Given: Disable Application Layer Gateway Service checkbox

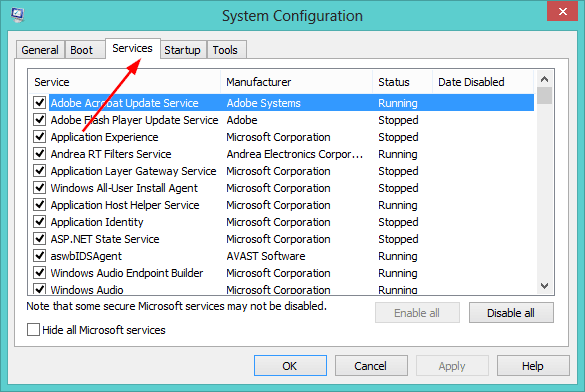Looking at the screenshot, I should pos(40,171).
